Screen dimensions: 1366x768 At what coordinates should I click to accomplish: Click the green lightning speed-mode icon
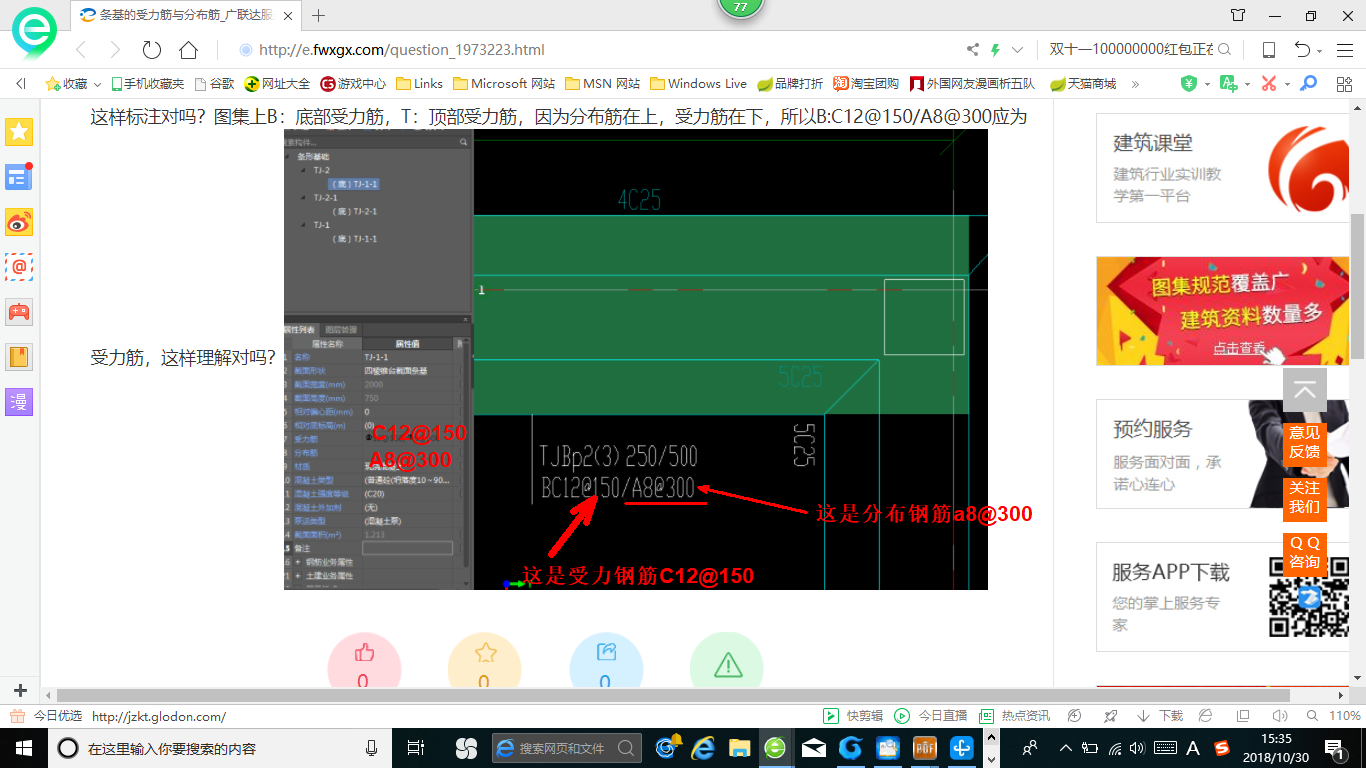(x=995, y=50)
